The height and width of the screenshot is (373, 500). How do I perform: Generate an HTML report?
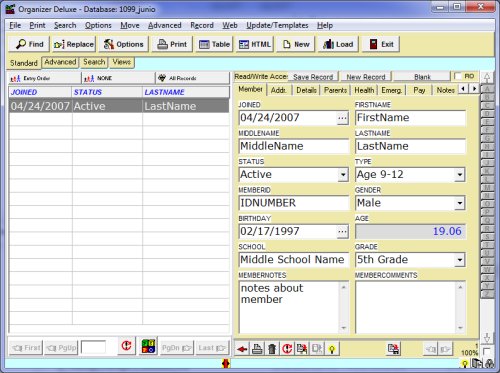(255, 44)
